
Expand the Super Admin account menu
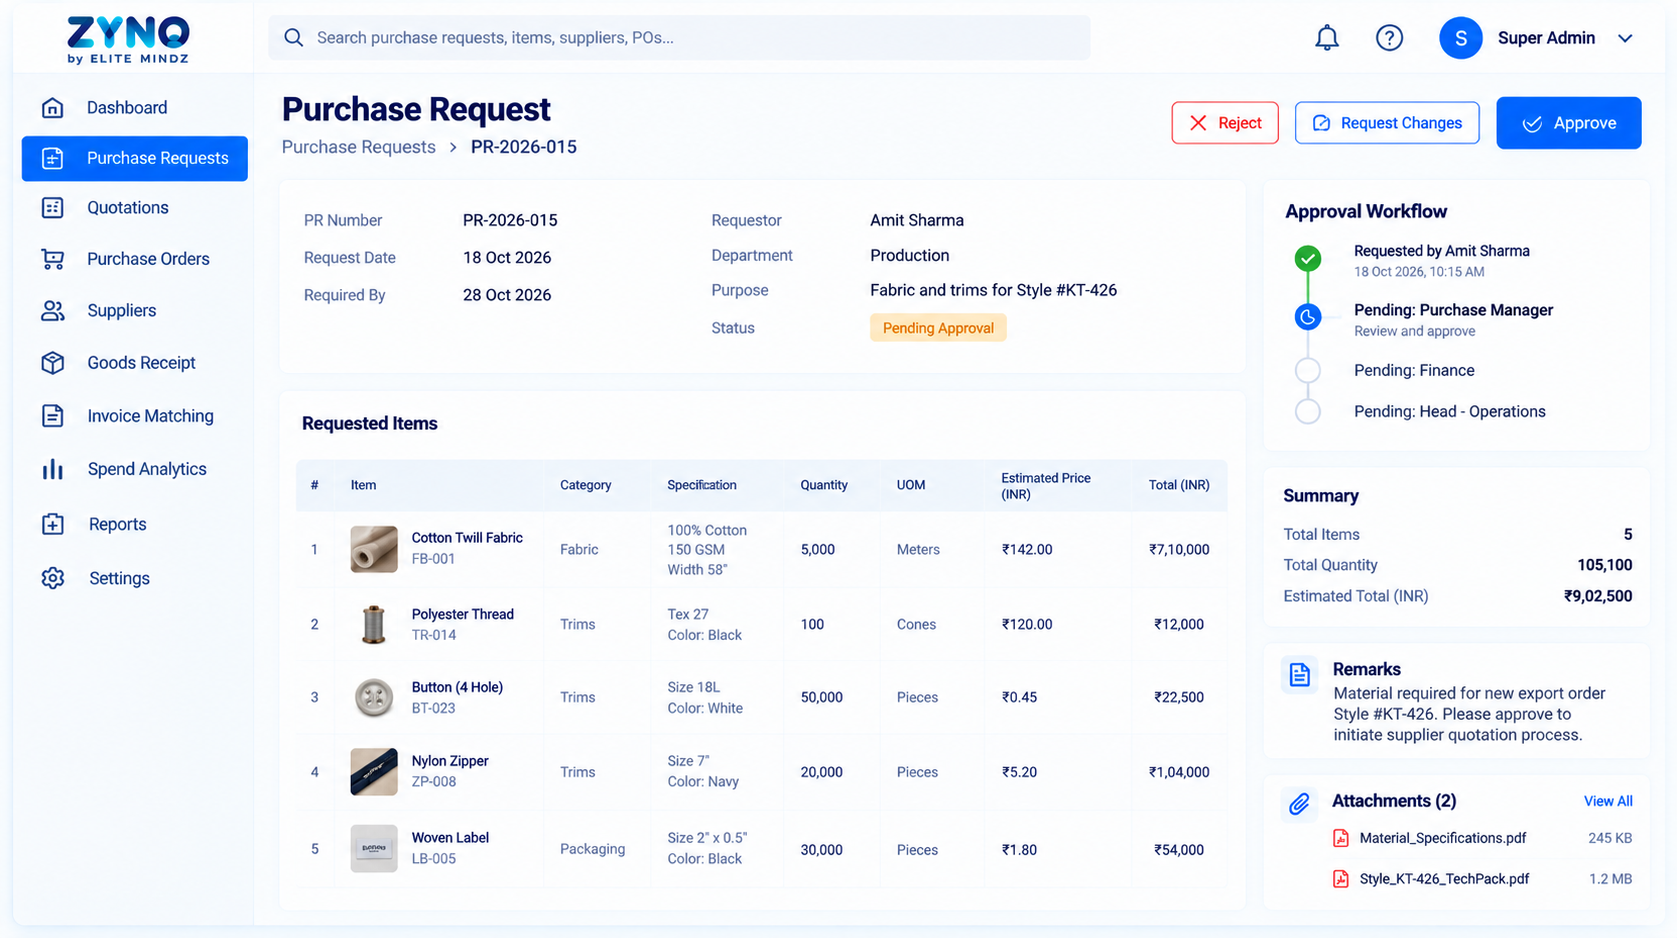point(1625,38)
